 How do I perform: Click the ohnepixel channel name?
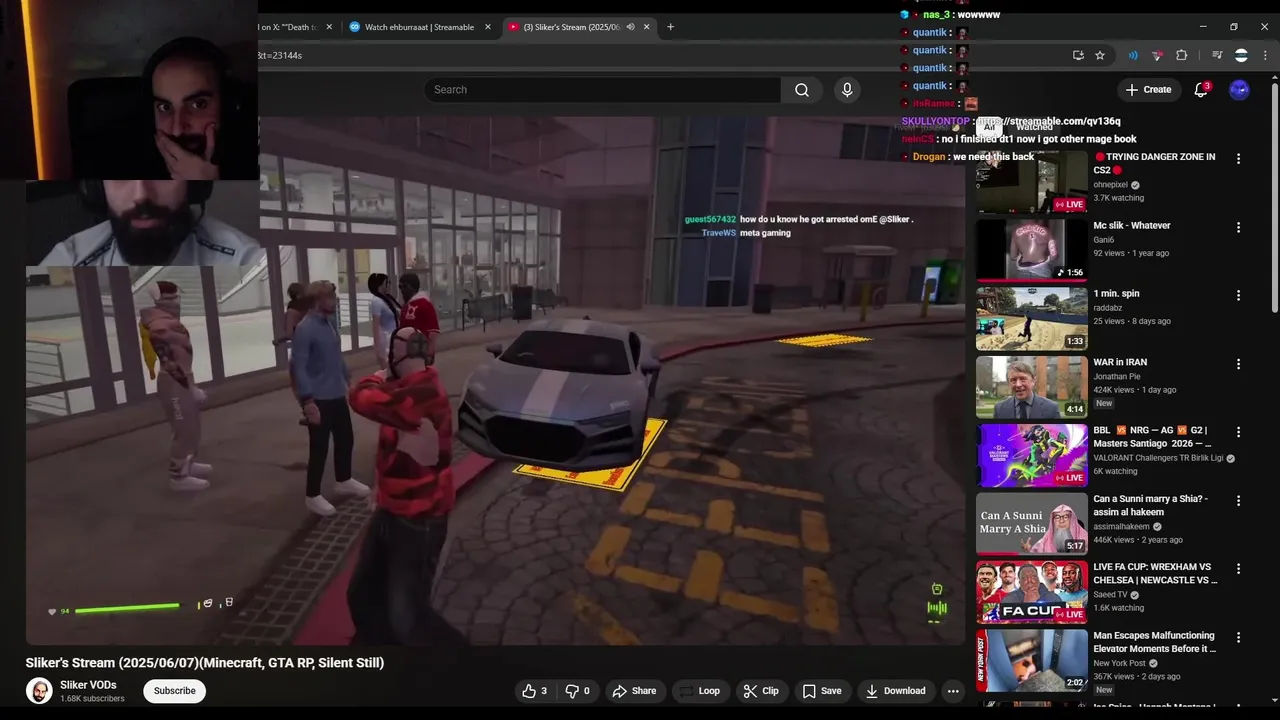click(1110, 185)
